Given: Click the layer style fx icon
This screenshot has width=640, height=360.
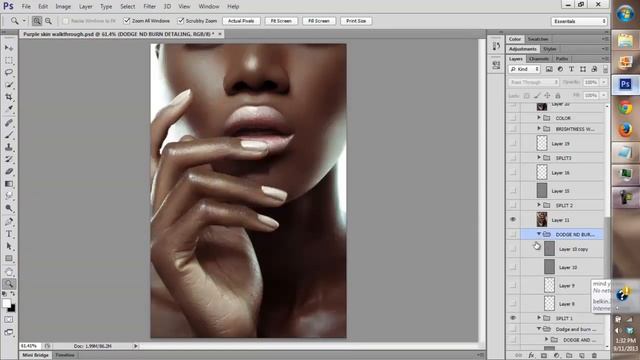Looking at the screenshot, I should (x=531, y=356).
